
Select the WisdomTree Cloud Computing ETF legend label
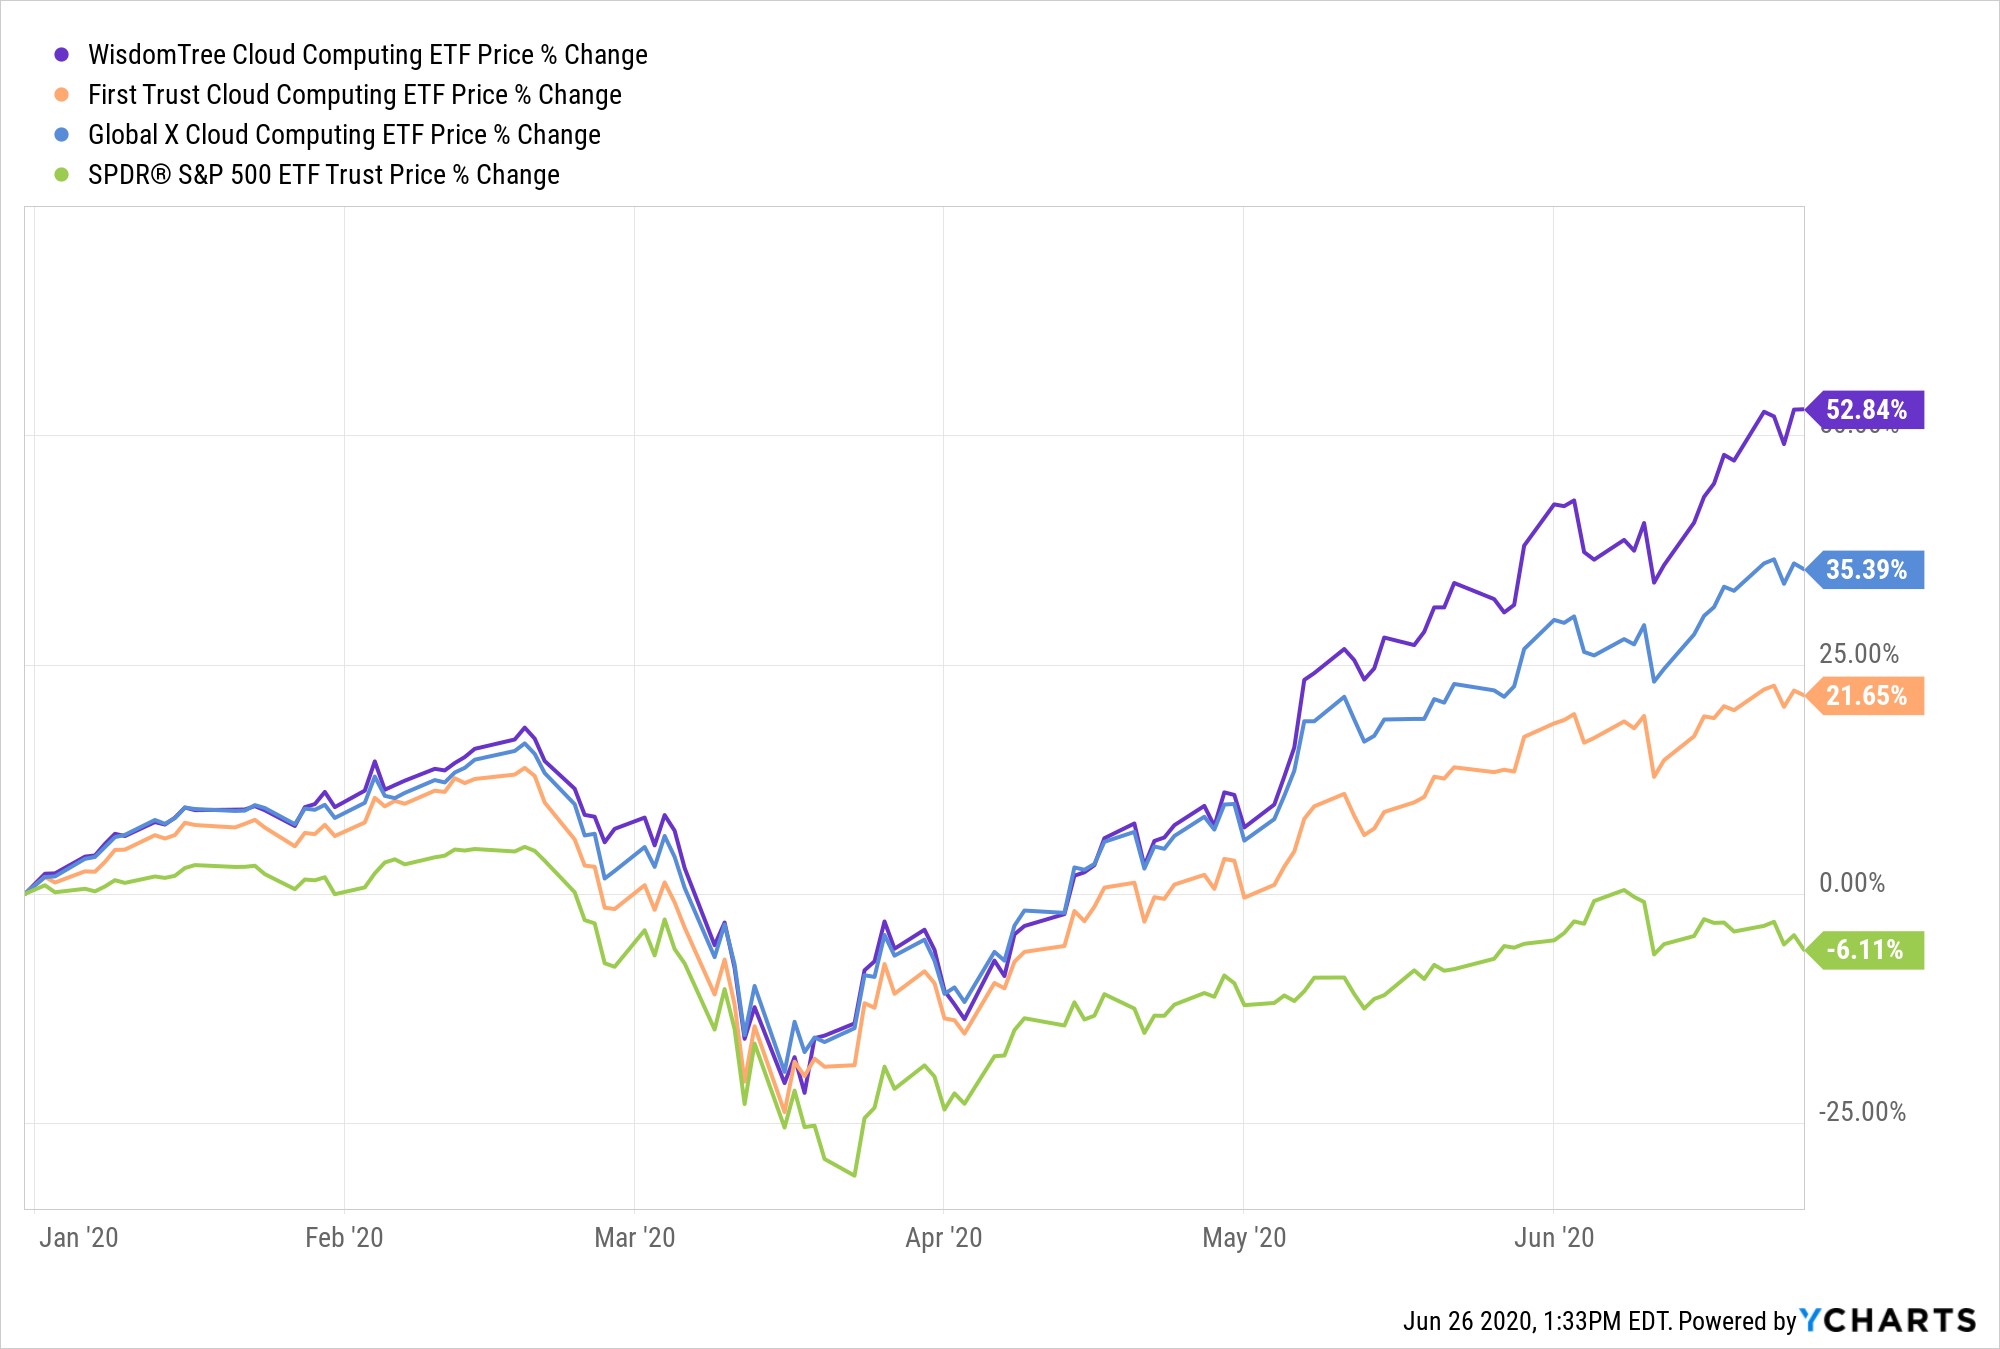coord(367,55)
